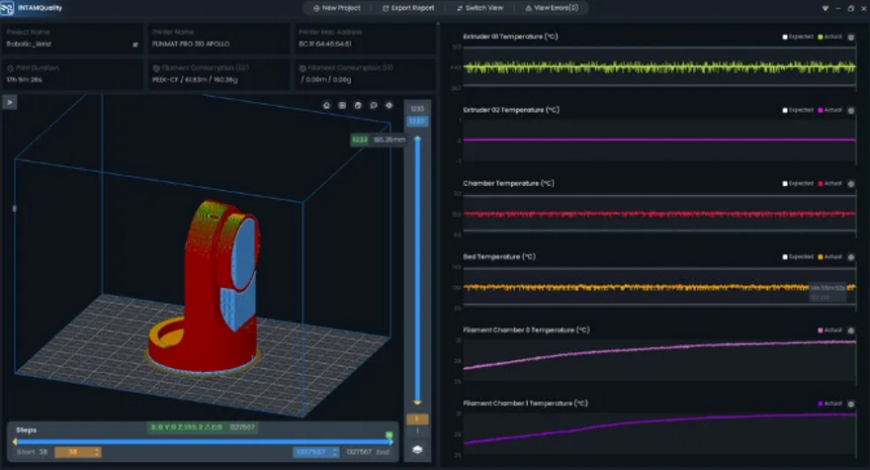Screen dimensions: 870x470
Task: Click the Export Report button
Action: click(408, 8)
